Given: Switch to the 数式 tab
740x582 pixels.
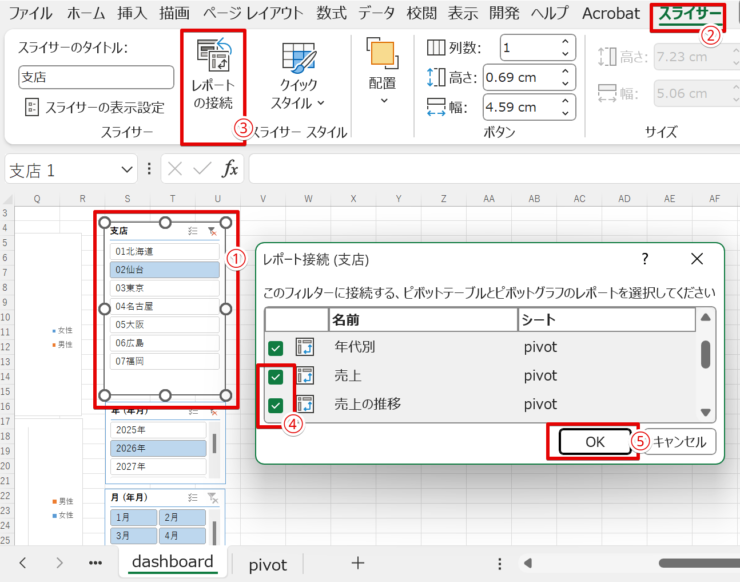Looking at the screenshot, I should (x=331, y=13).
